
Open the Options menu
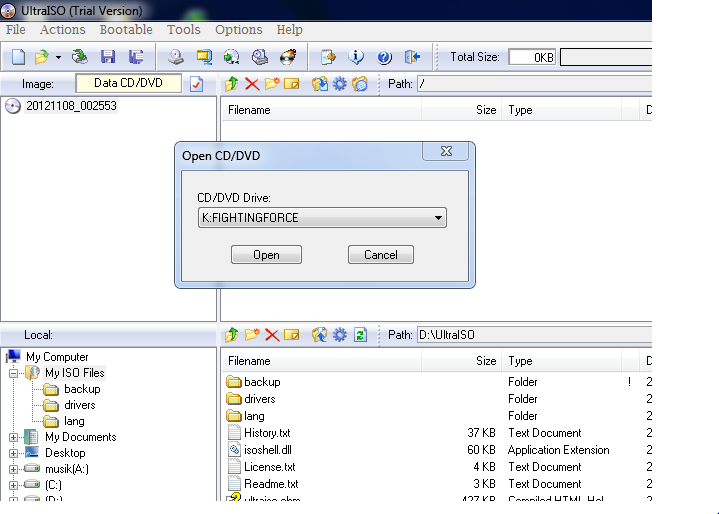[x=238, y=30]
